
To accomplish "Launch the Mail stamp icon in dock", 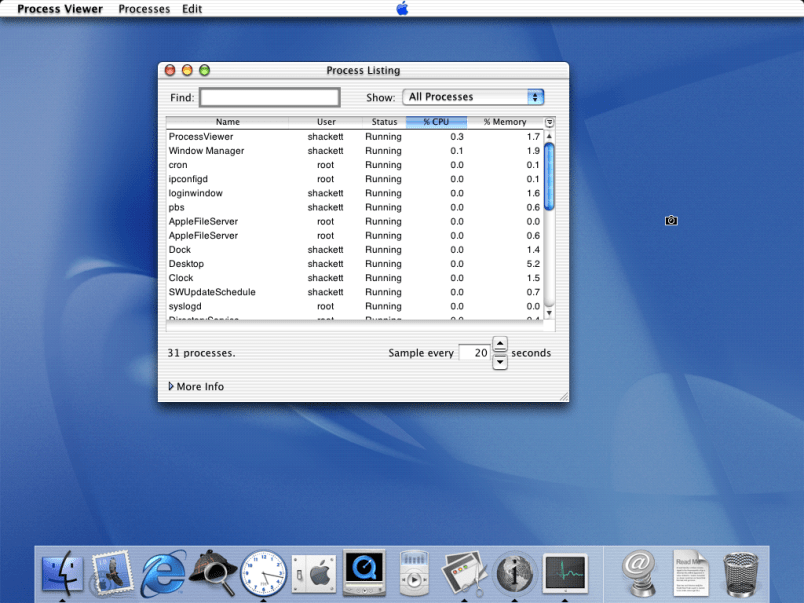I will [x=112, y=573].
